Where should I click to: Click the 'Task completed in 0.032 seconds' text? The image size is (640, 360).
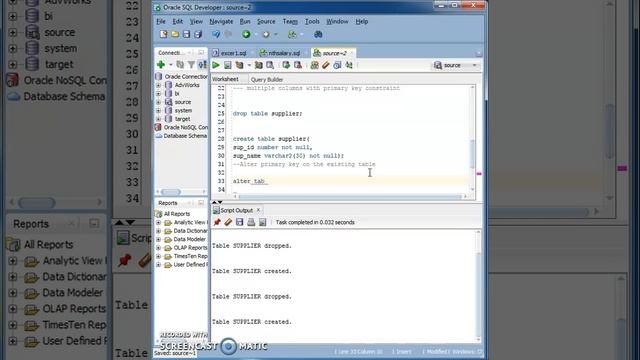pyautogui.click(x=315, y=222)
